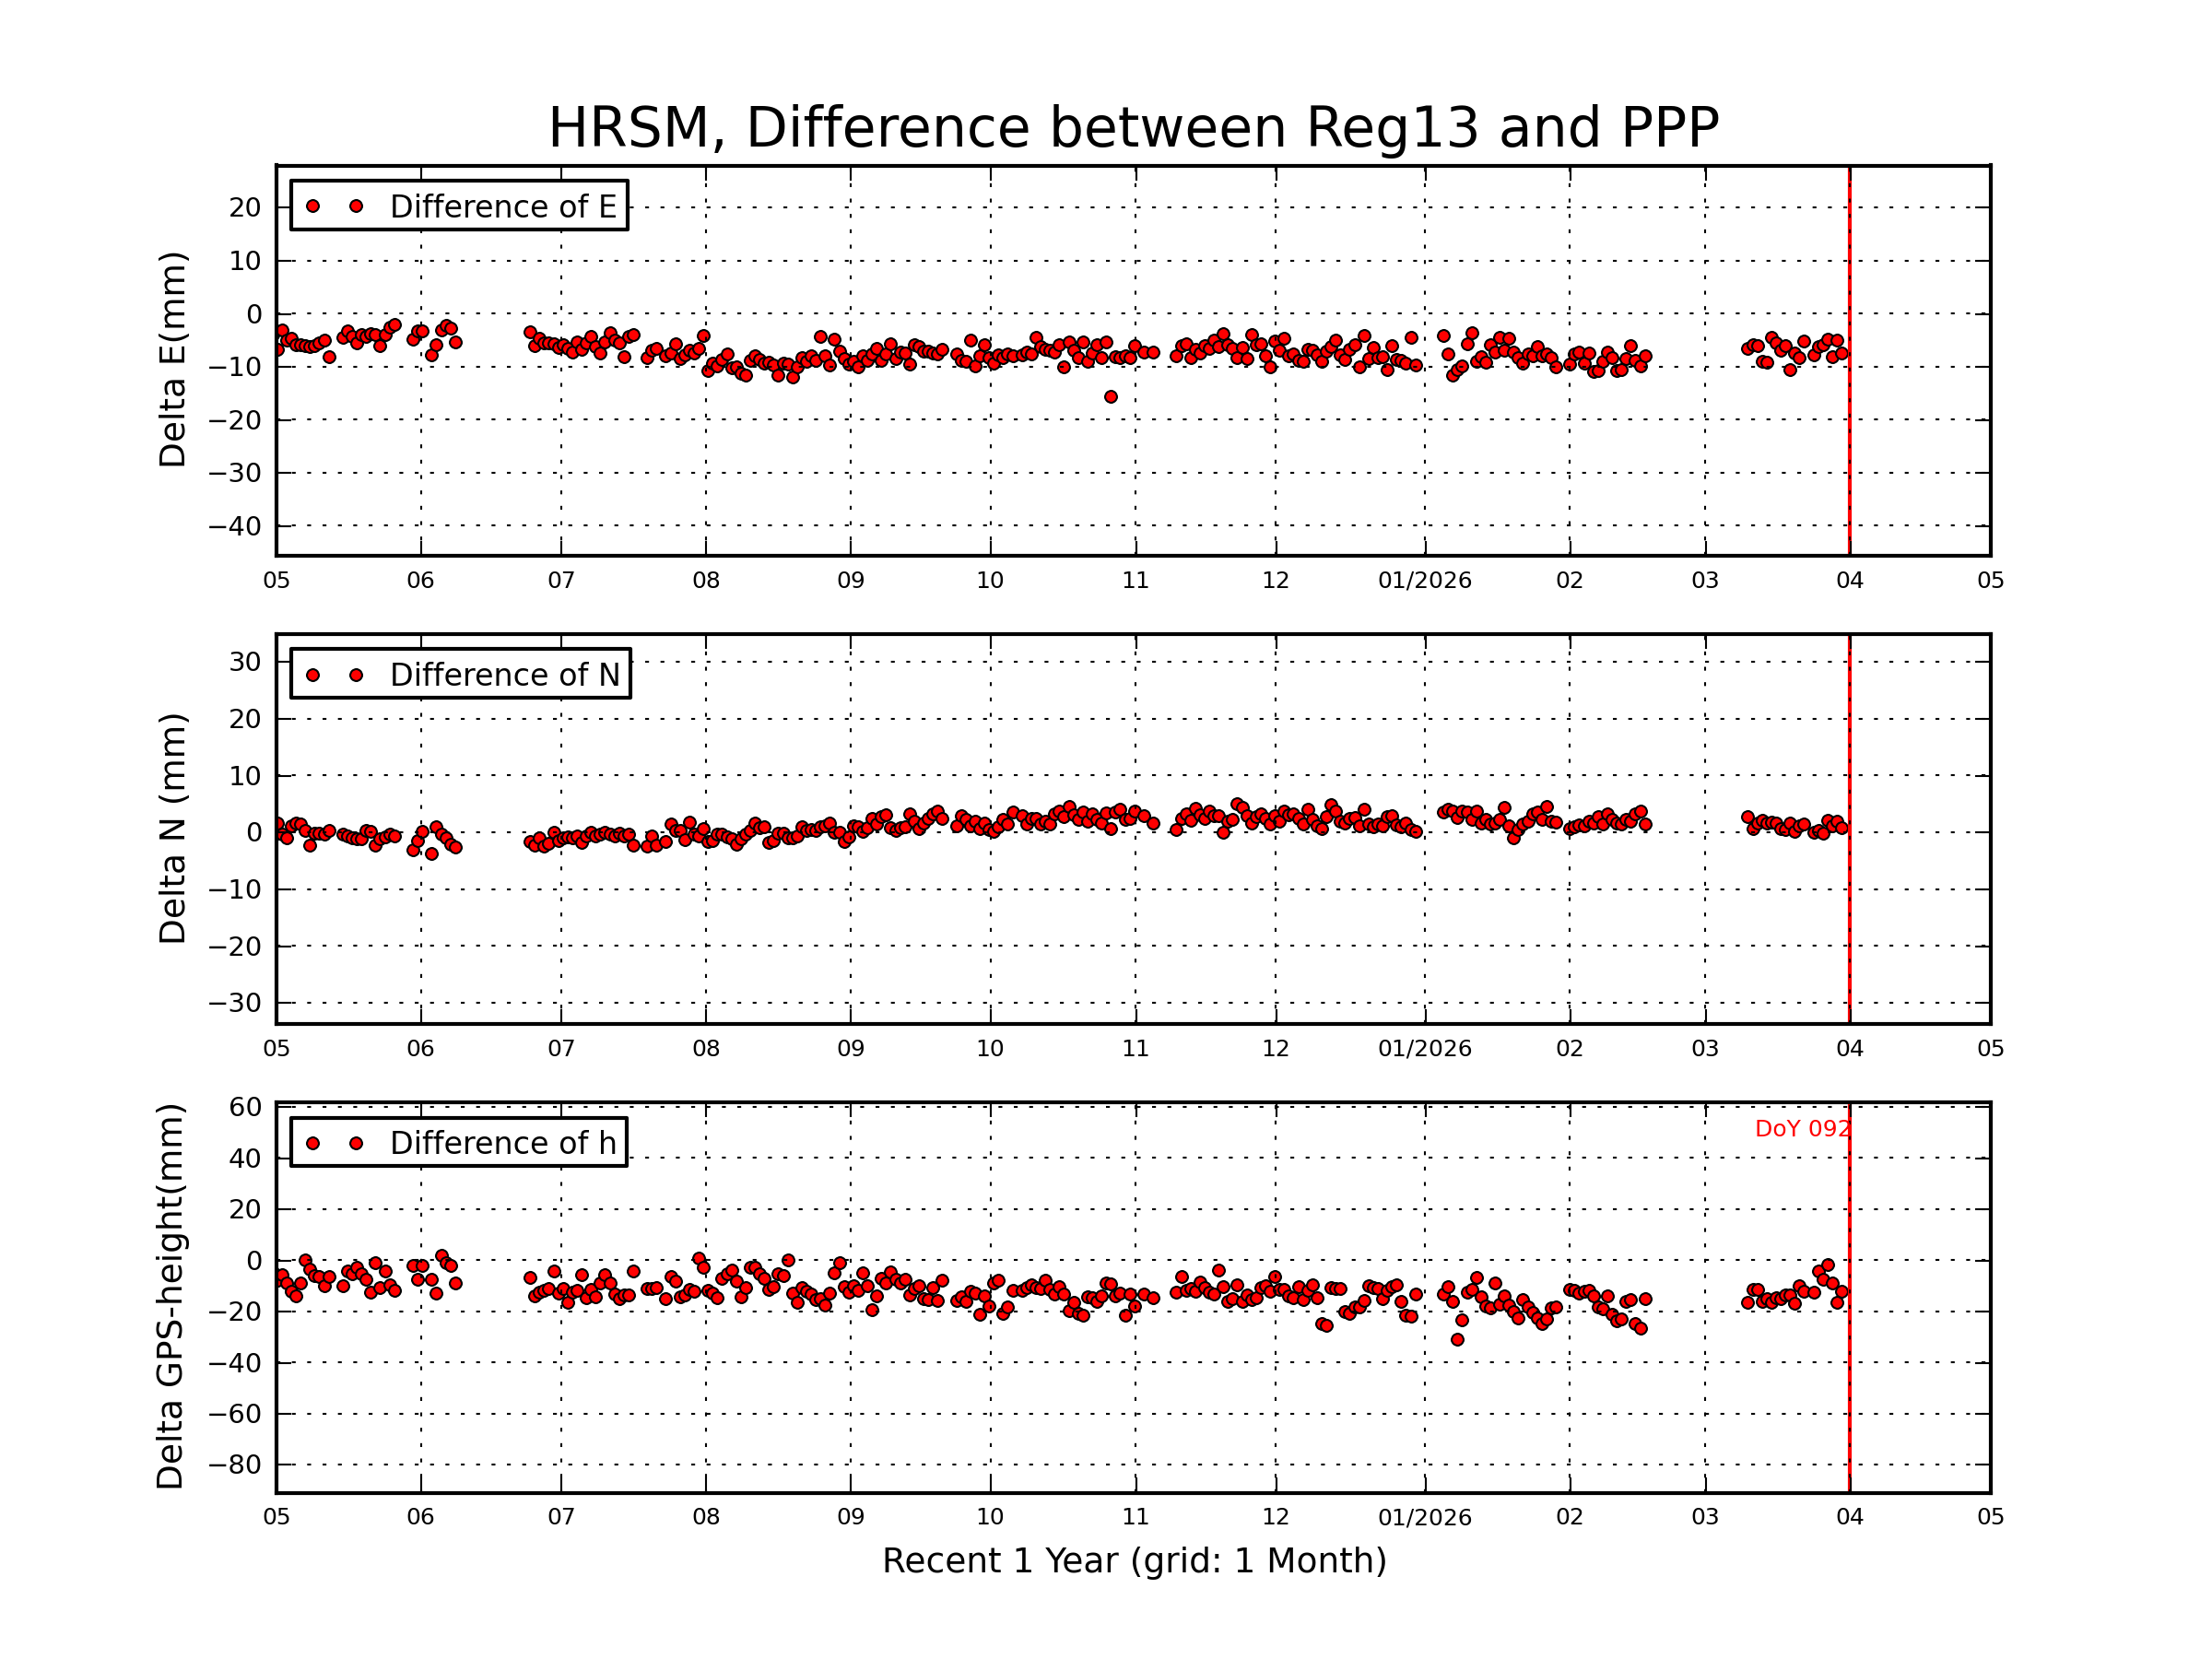The image size is (2212, 1659).
Task: Click the red legend marker for Difference of N
Action: coord(315,674)
